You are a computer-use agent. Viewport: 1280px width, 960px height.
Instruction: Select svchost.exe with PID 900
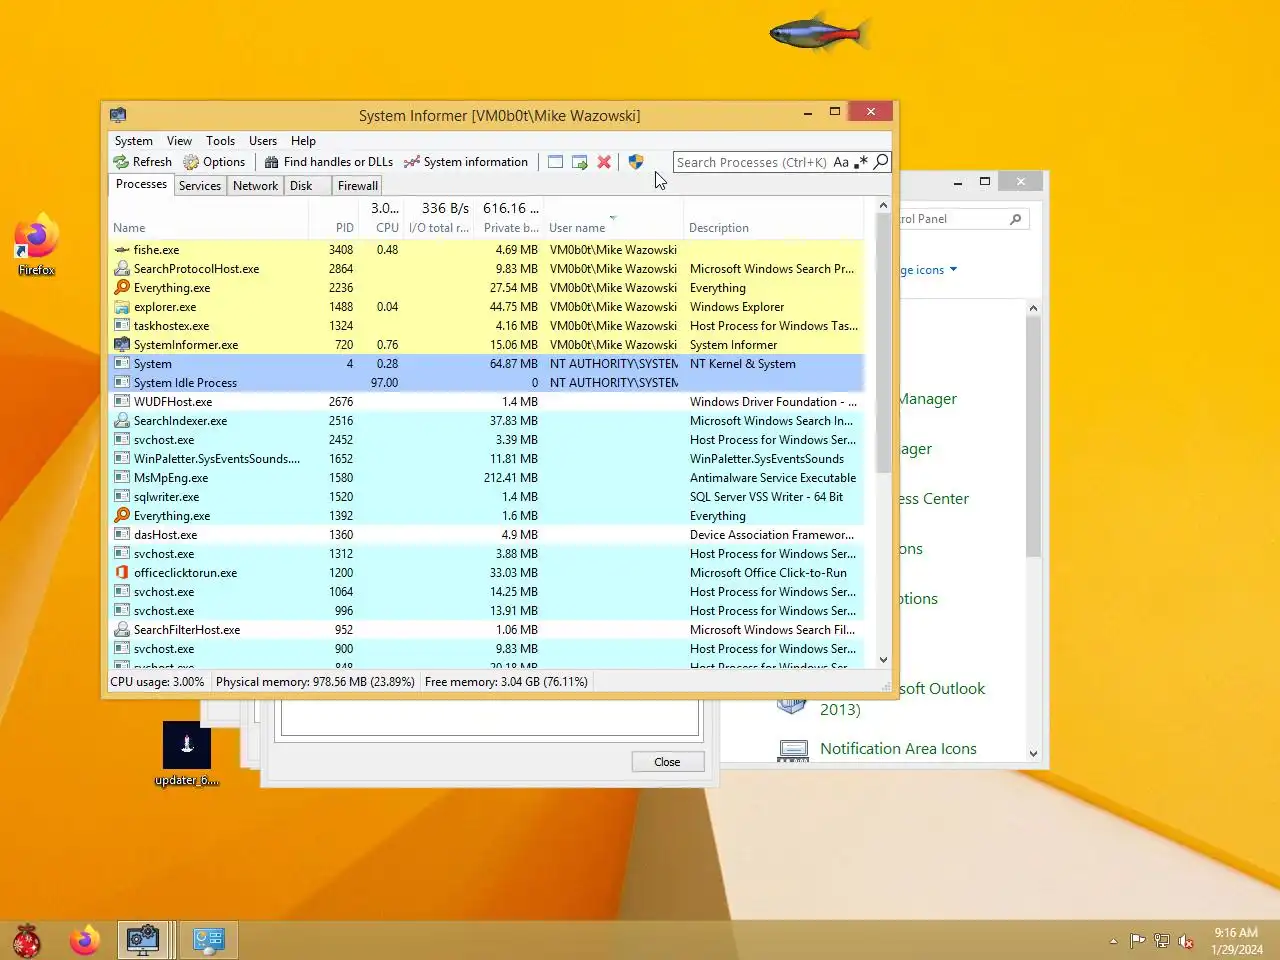[x=486, y=649]
